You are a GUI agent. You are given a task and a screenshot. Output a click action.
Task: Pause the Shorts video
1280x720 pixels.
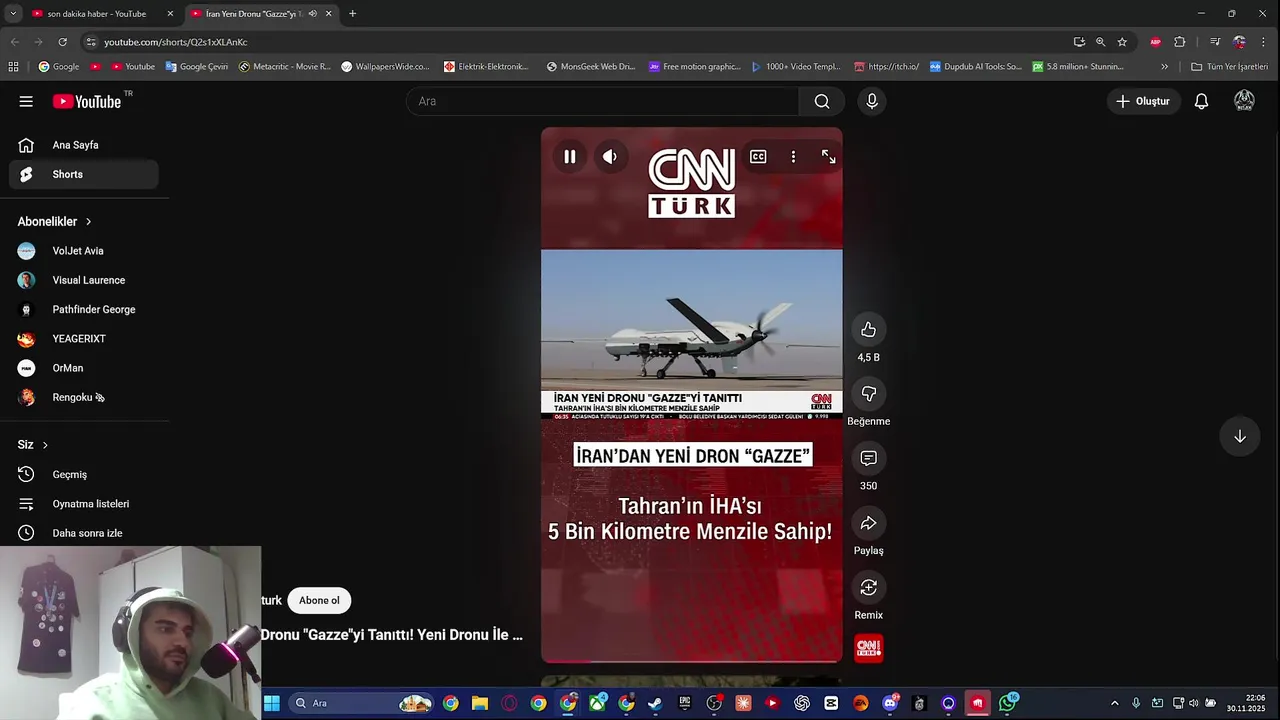point(569,157)
